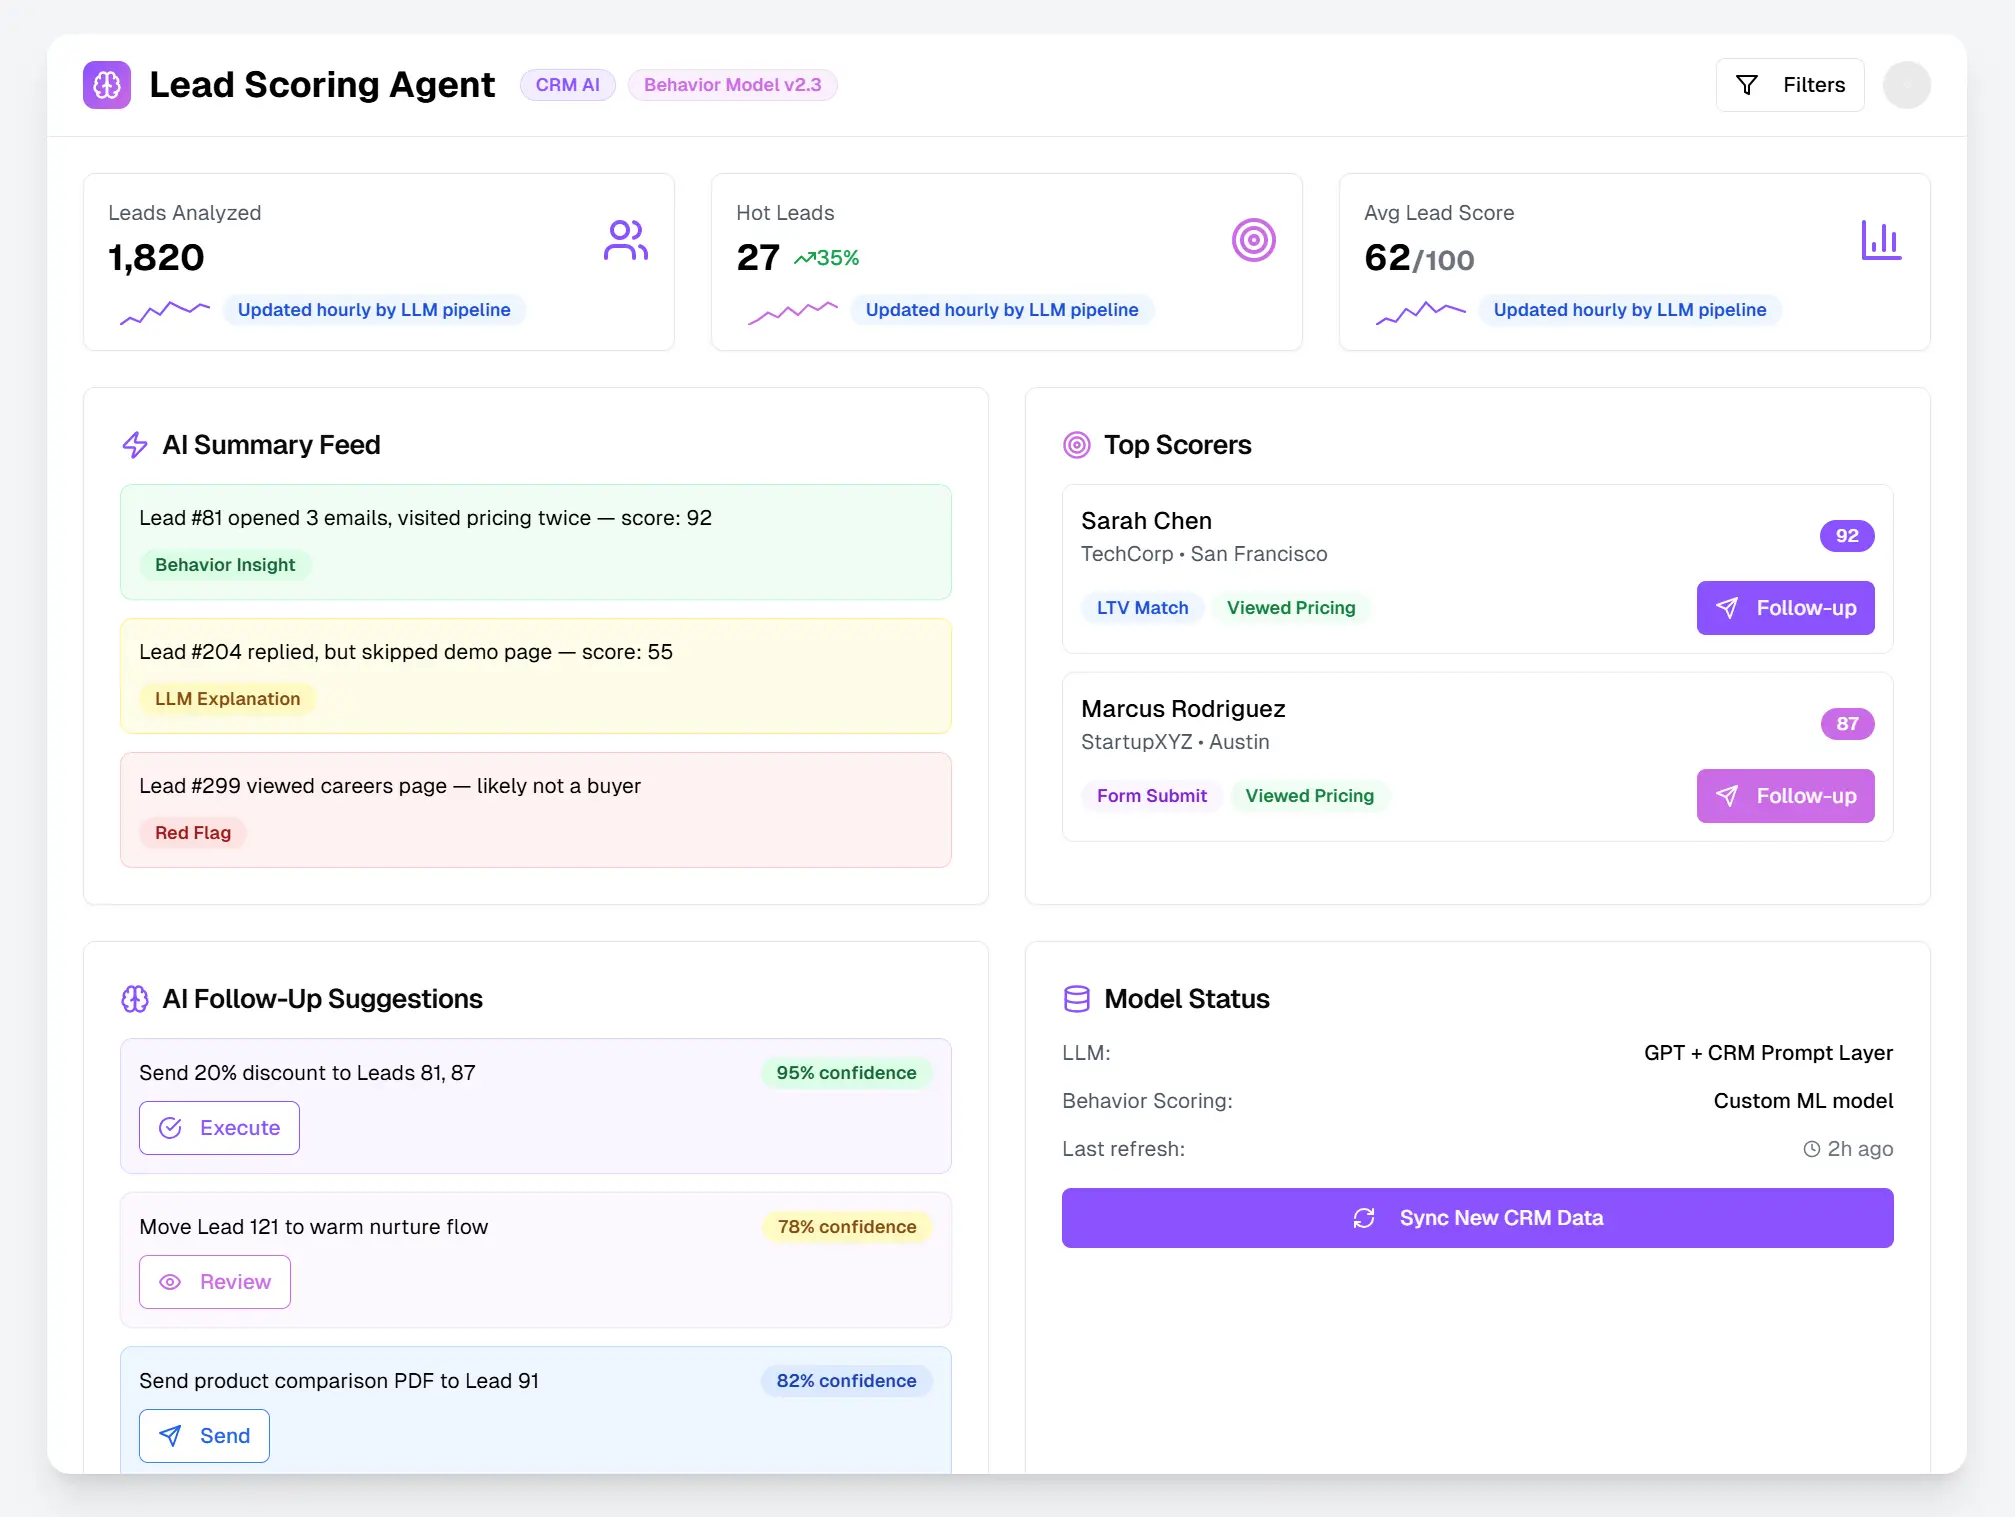2015x1517 pixels.
Task: Send the product comparison PDF to Lead 91
Action: pos(204,1435)
